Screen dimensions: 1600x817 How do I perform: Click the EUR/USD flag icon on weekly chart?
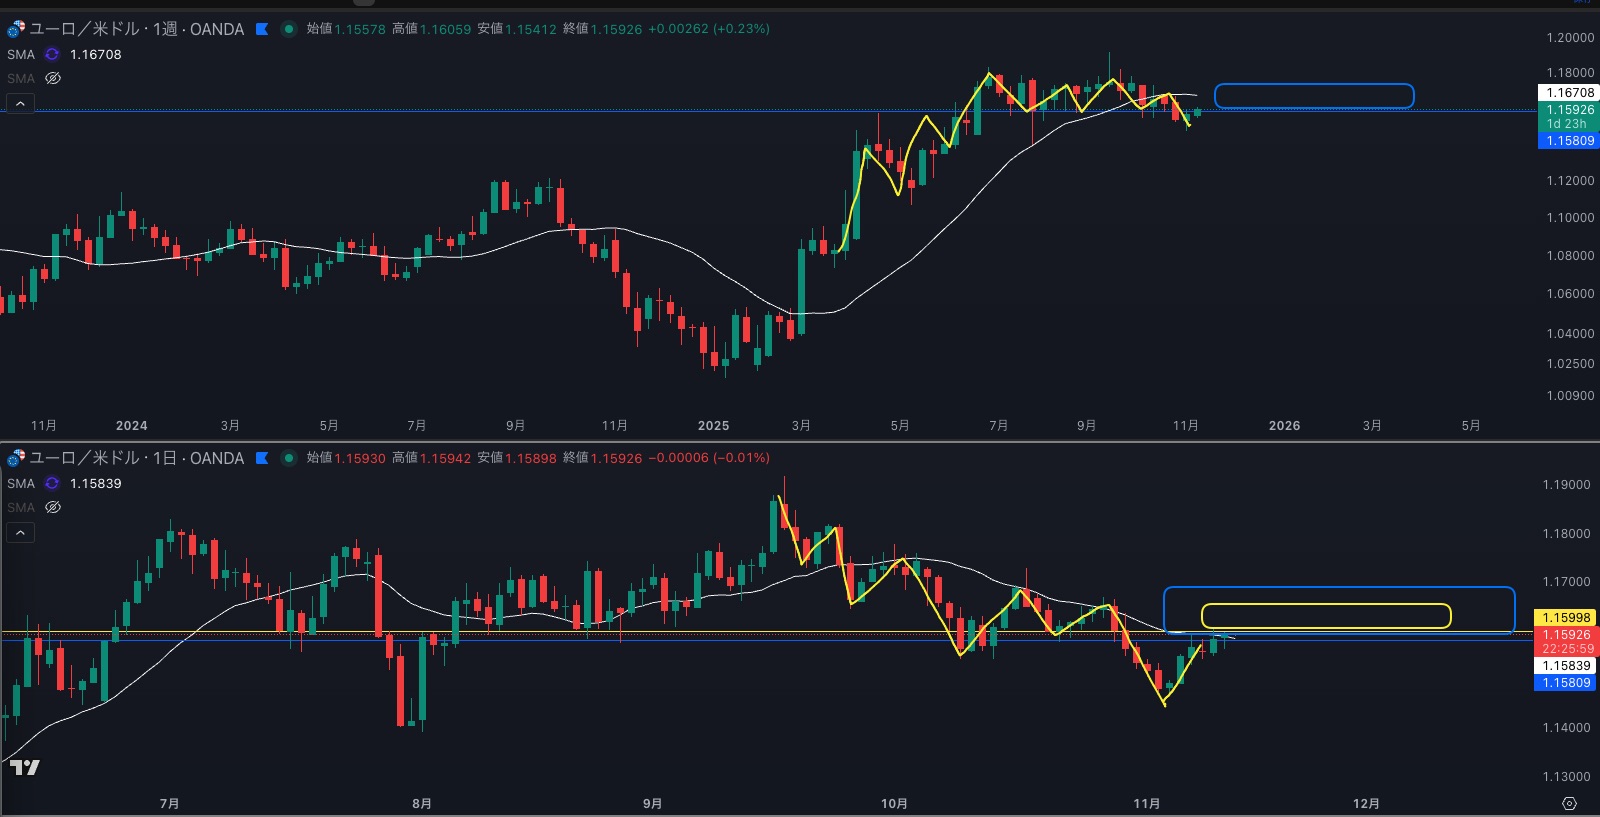15,29
